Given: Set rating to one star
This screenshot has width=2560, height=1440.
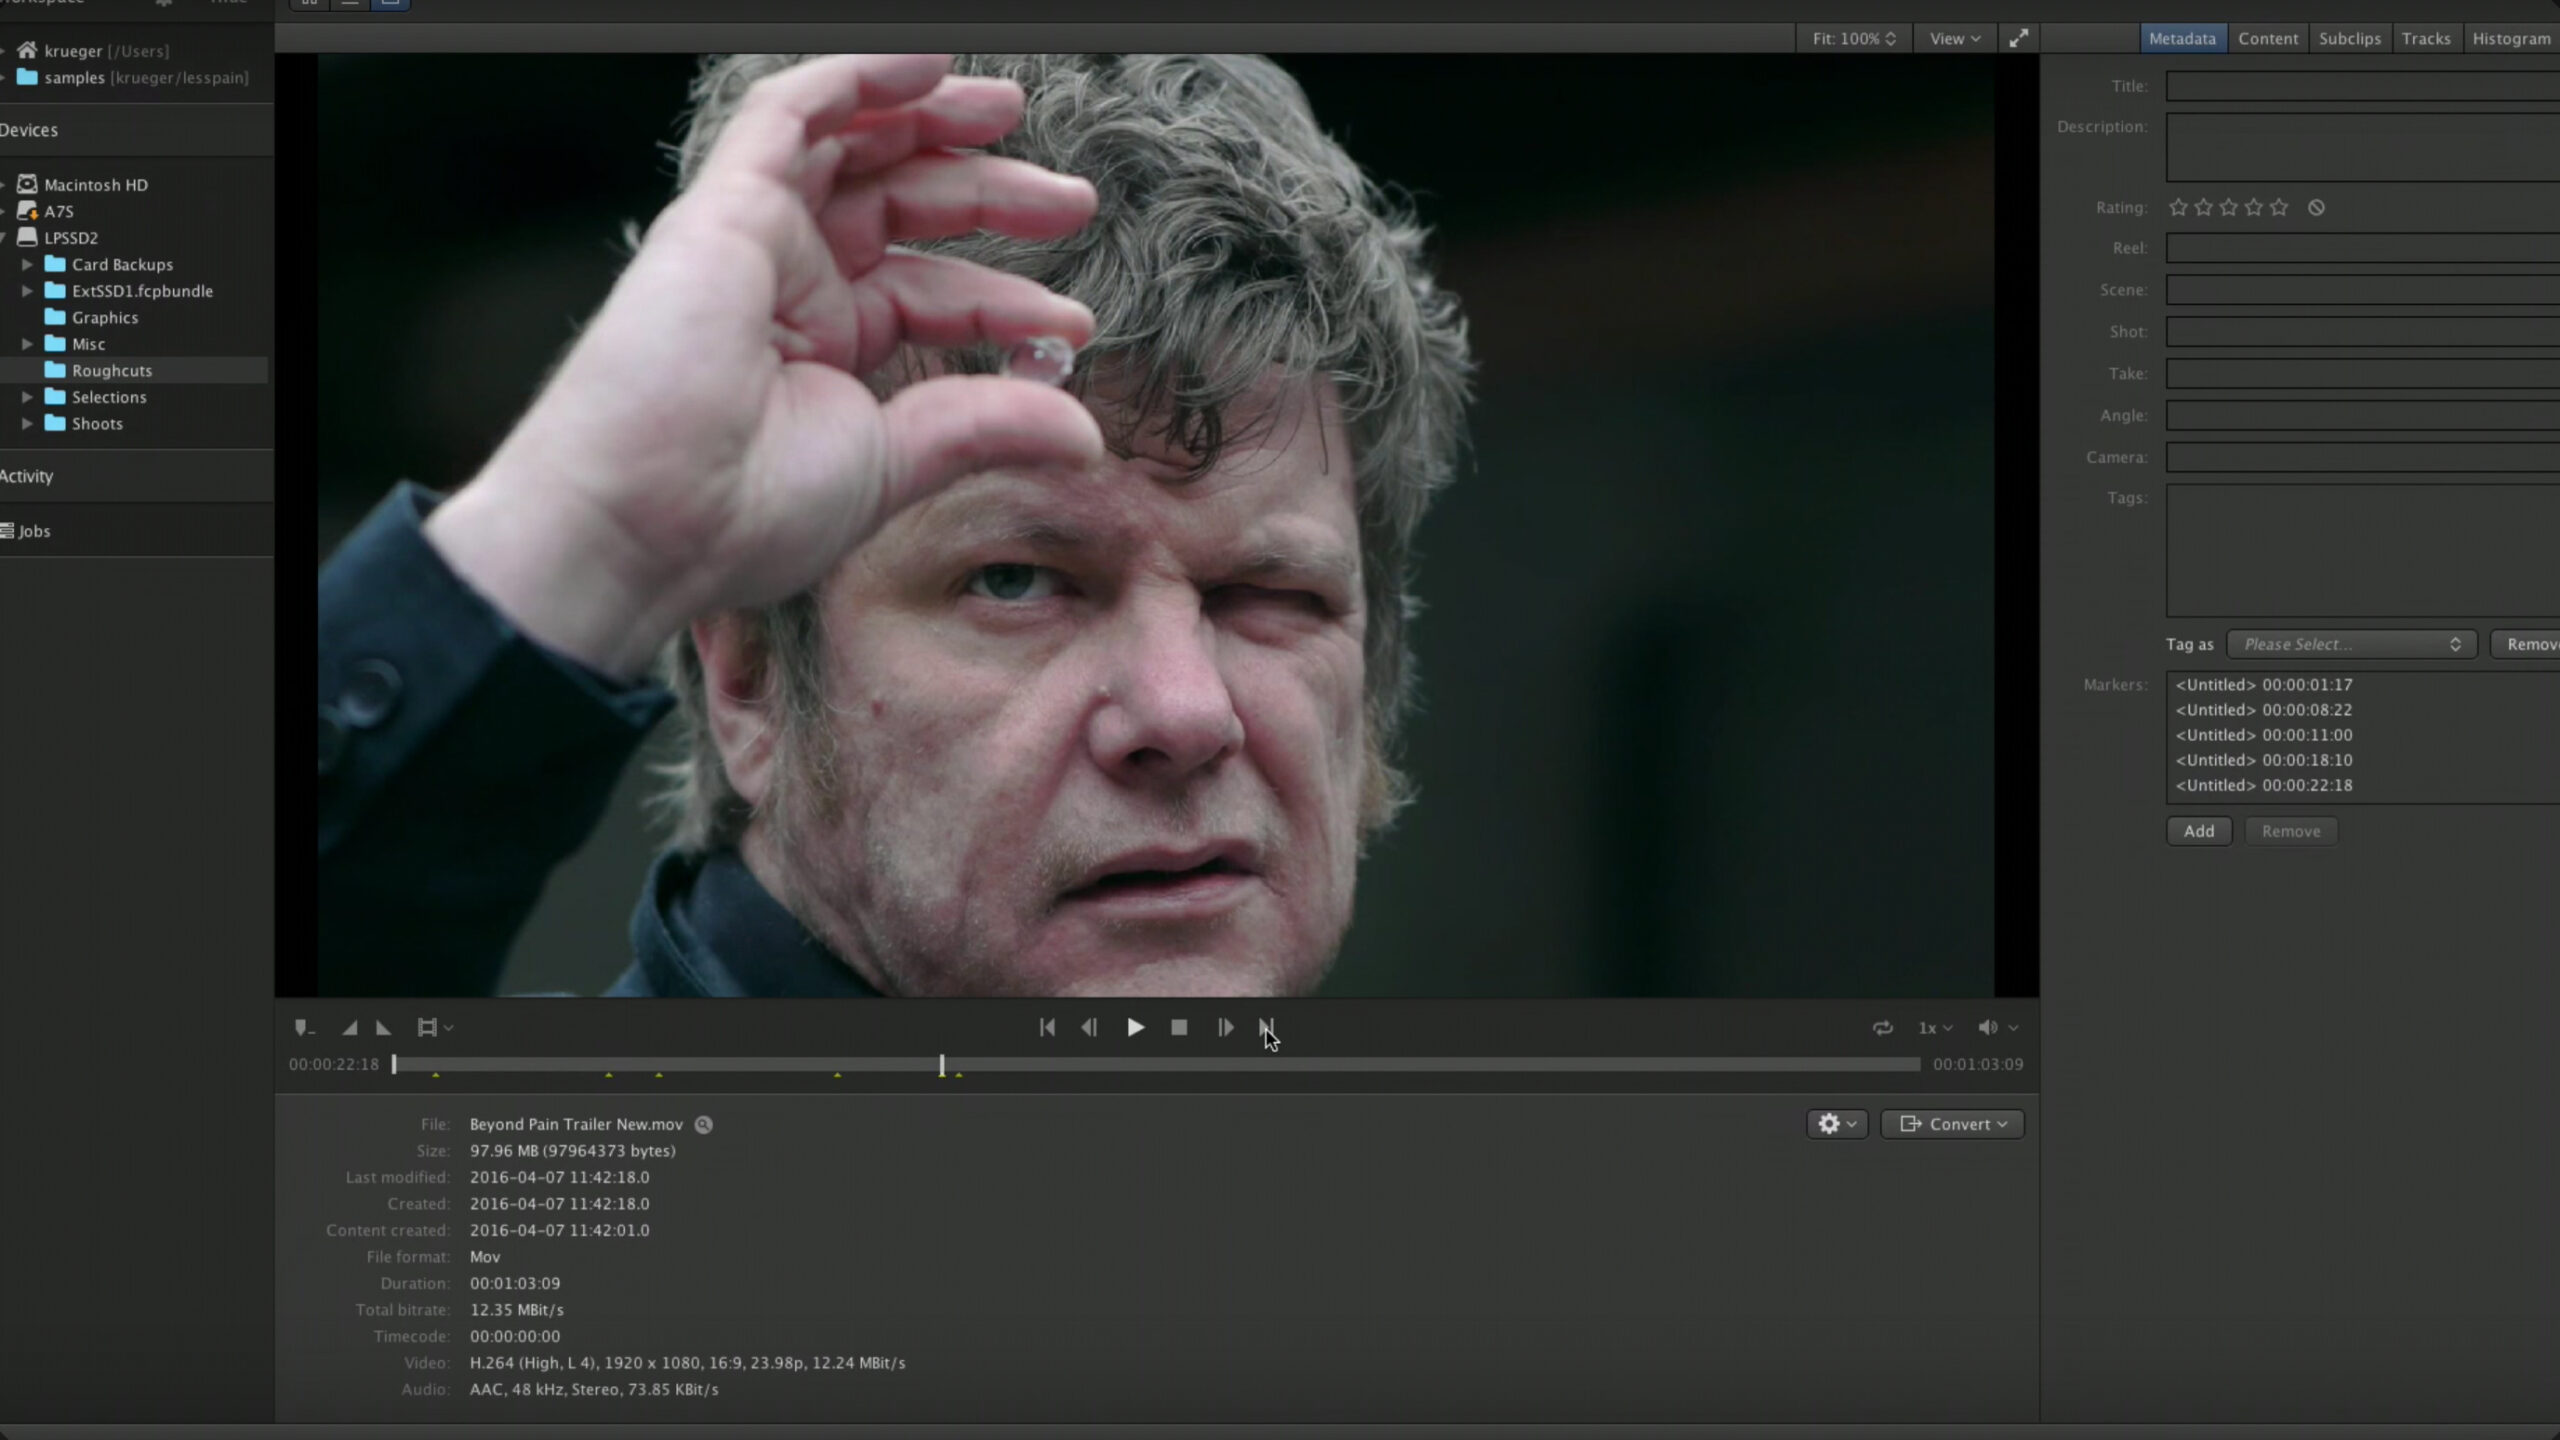Looking at the screenshot, I should click(2178, 207).
